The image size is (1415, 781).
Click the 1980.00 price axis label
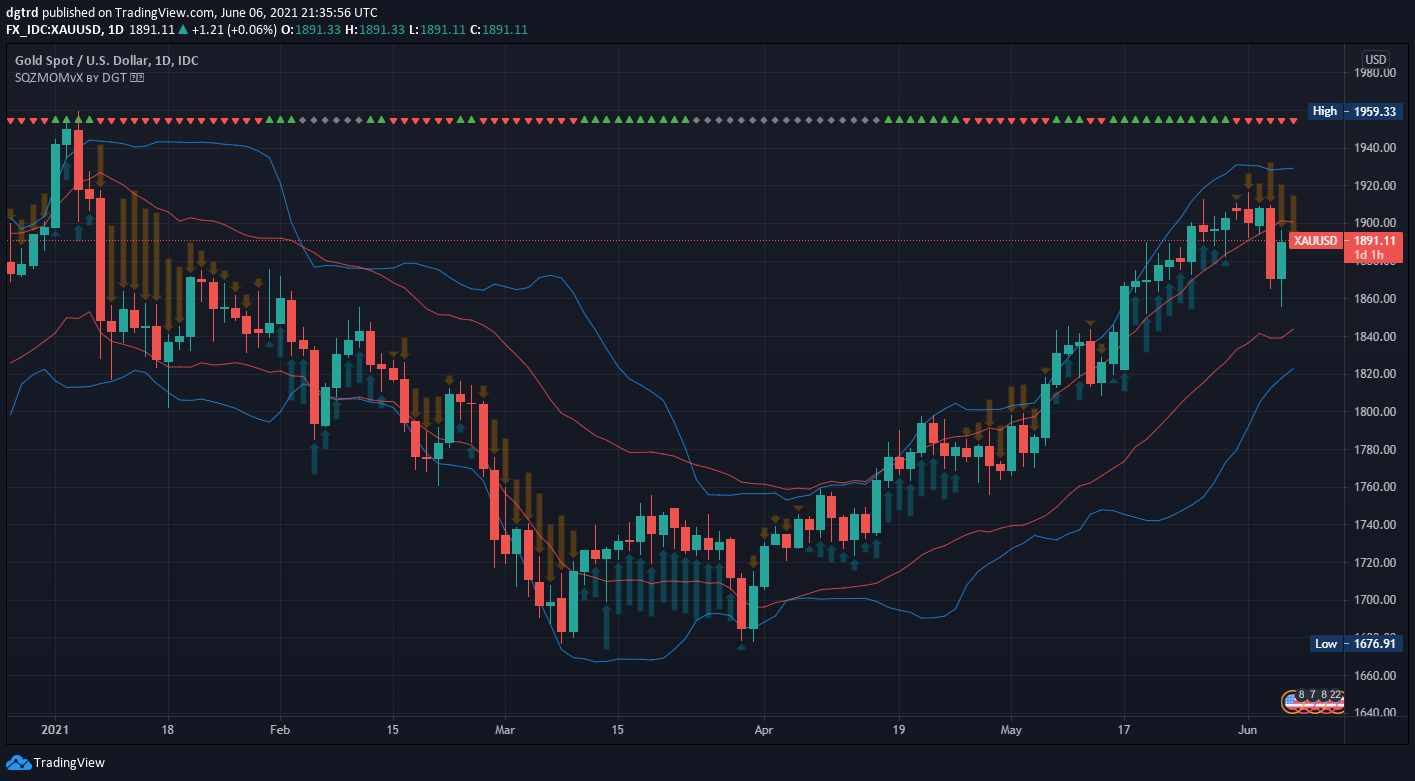coord(1376,73)
